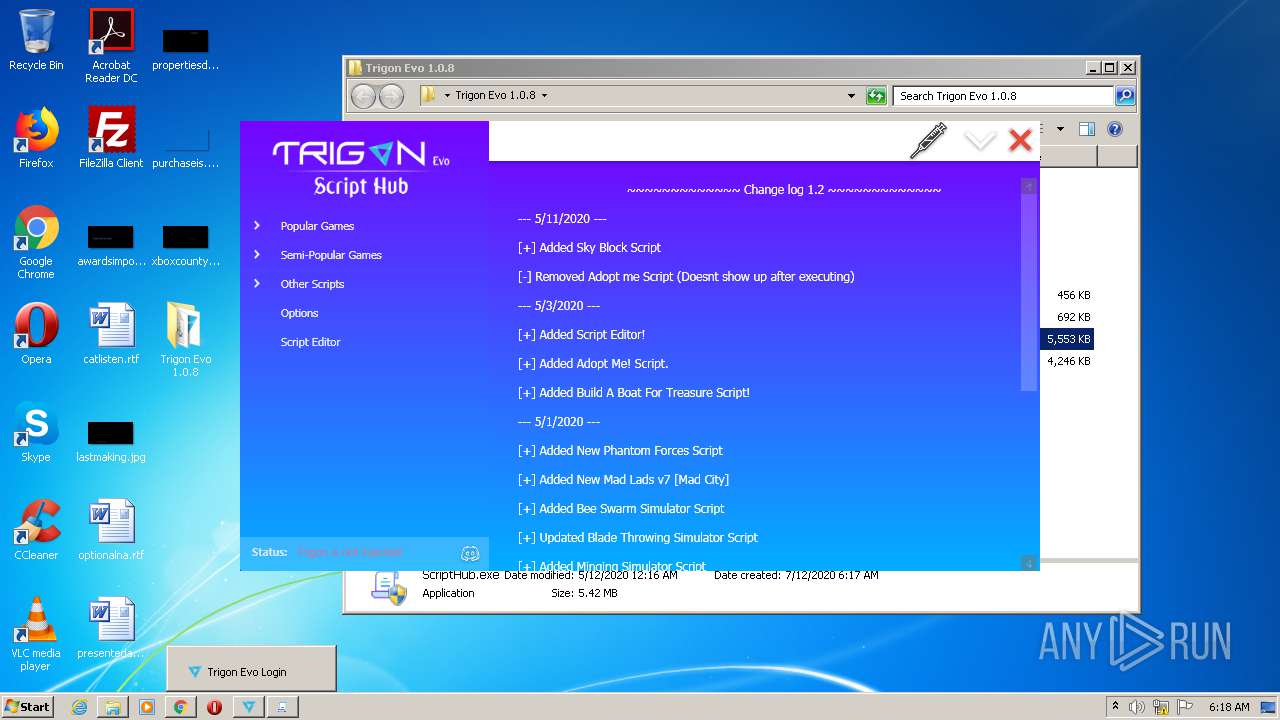Click the Semi-Popular Games label
This screenshot has height=720, width=1280.
[x=331, y=255]
